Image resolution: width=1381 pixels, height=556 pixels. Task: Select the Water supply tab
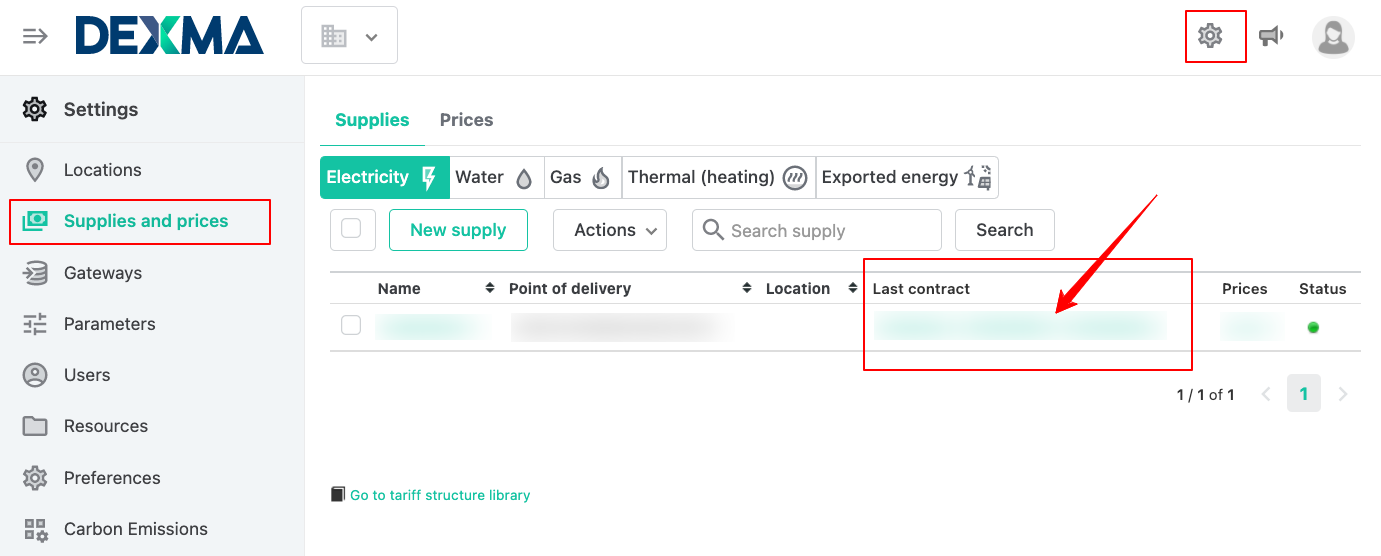pyautogui.click(x=496, y=178)
